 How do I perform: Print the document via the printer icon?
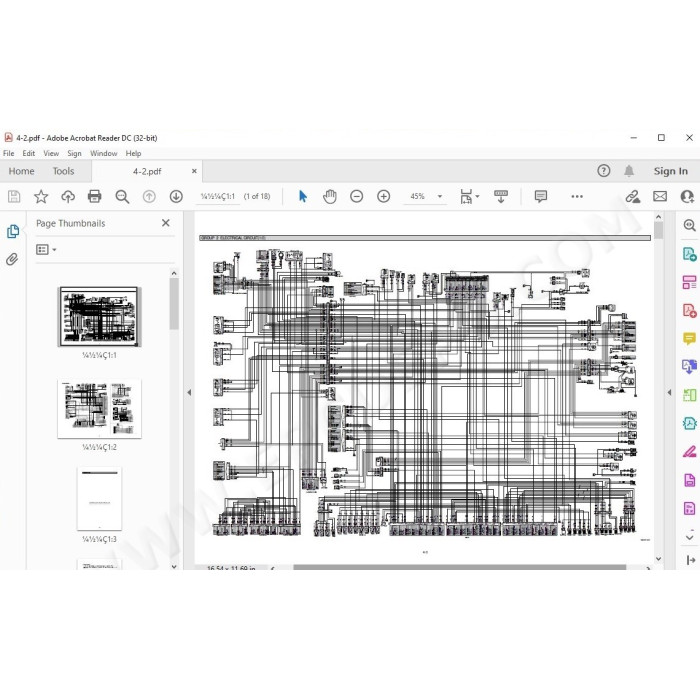(x=95, y=196)
